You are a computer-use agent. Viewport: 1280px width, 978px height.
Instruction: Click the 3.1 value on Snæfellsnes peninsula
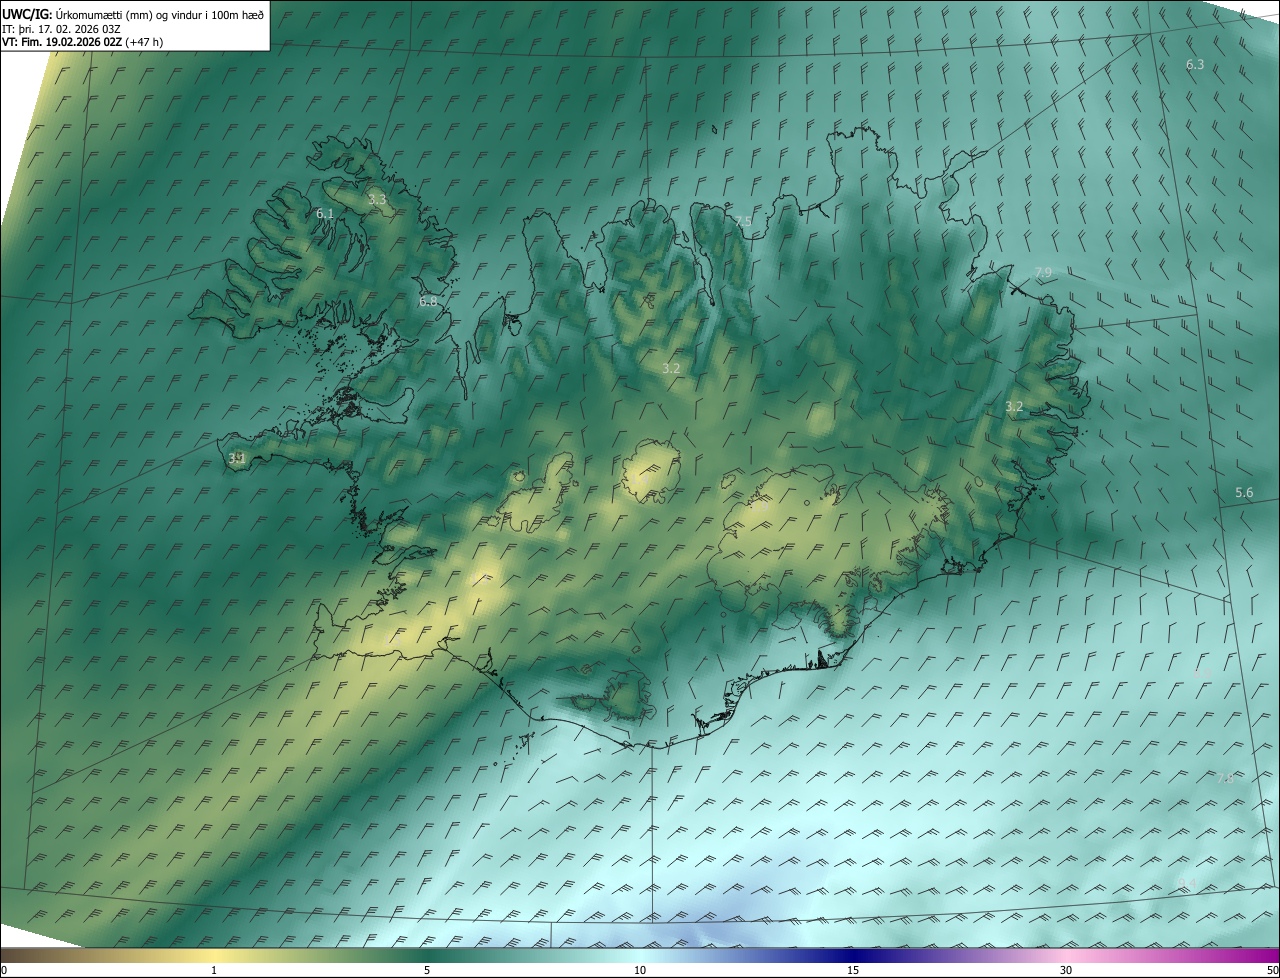coord(237,458)
